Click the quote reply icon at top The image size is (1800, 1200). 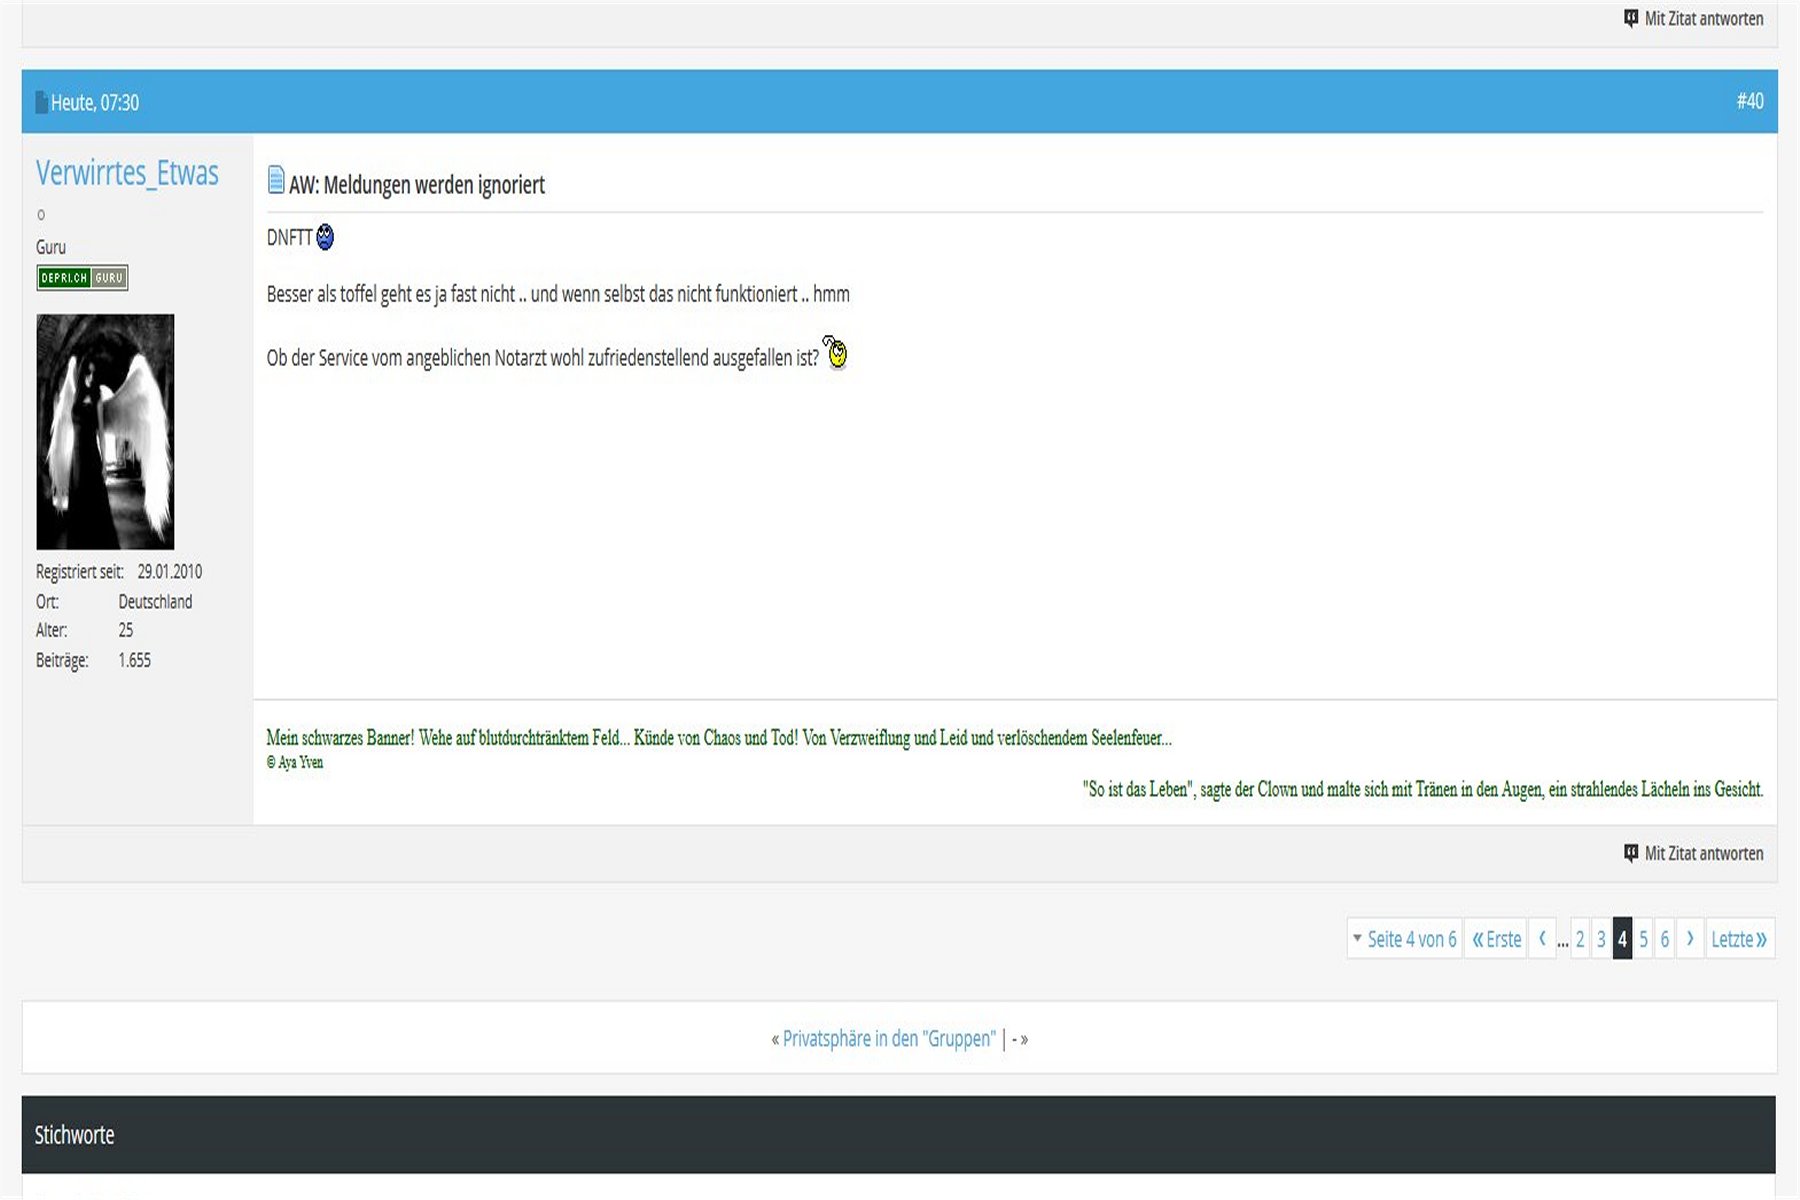[1631, 18]
